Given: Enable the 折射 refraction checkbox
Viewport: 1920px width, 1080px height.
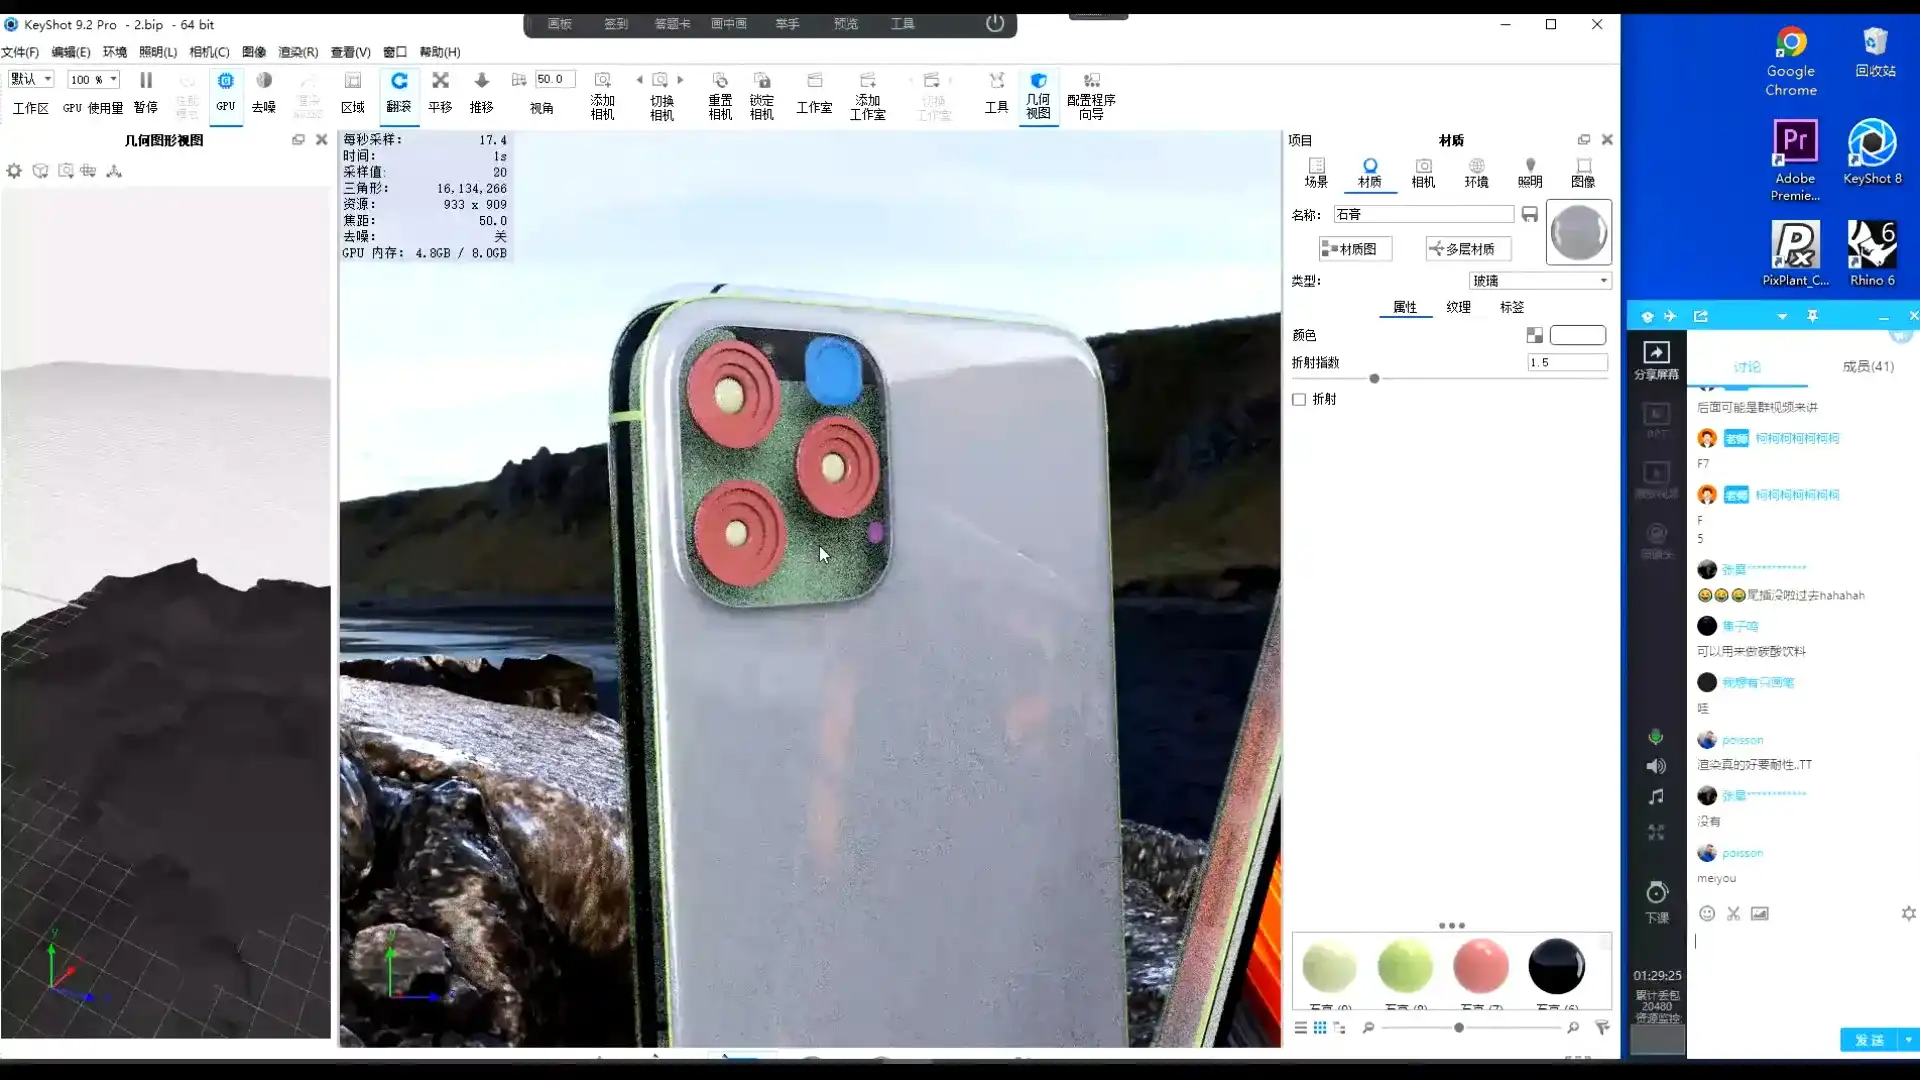Looking at the screenshot, I should [x=1299, y=399].
